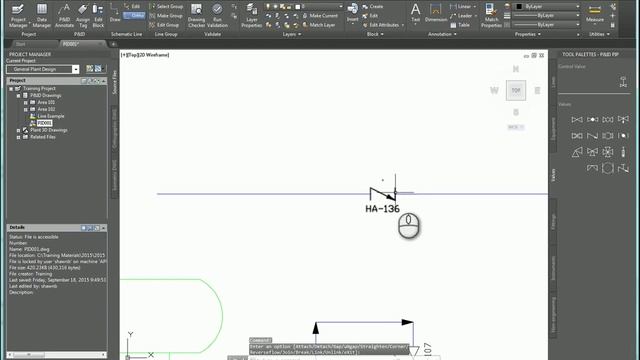This screenshot has height=360, width=640.
Task: Click the Match Properties tool
Action: click(x=491, y=16)
